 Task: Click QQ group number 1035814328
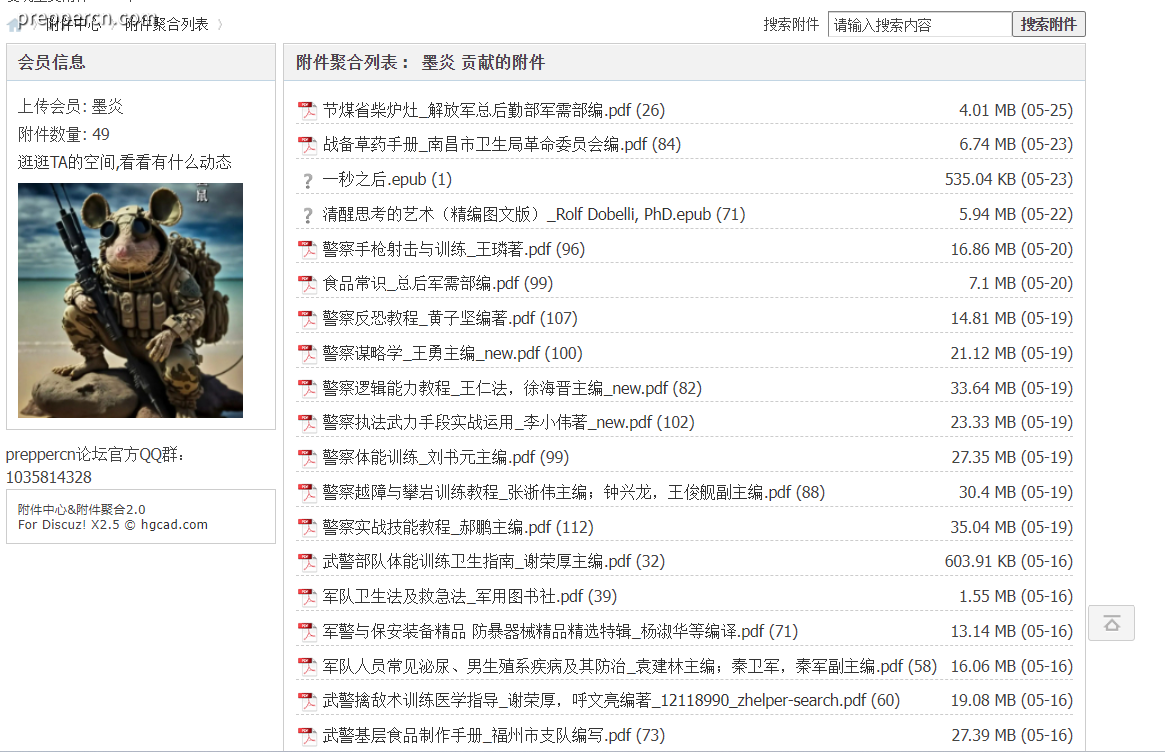49,477
